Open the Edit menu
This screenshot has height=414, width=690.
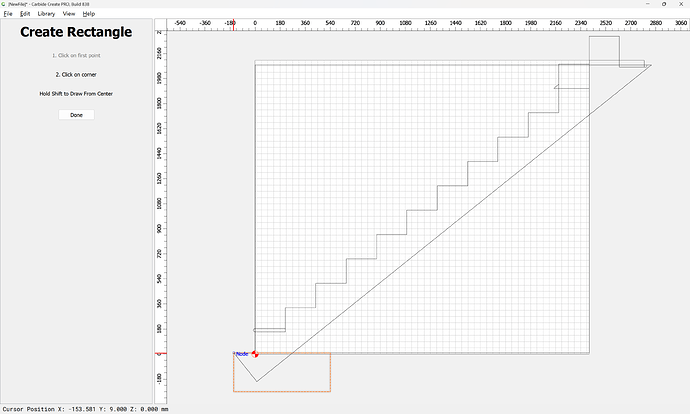point(24,14)
